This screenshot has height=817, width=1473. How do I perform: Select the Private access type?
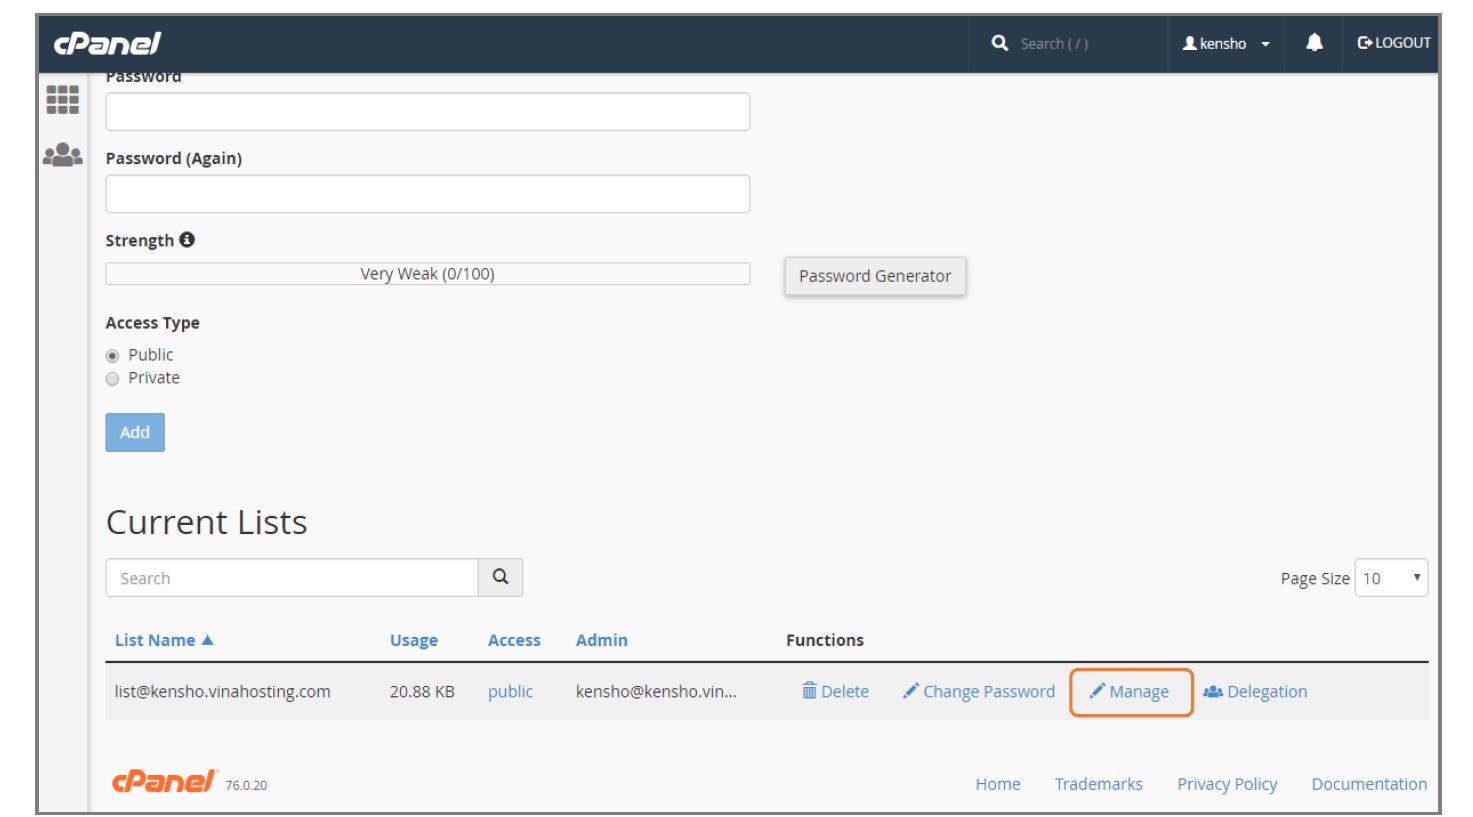112,379
